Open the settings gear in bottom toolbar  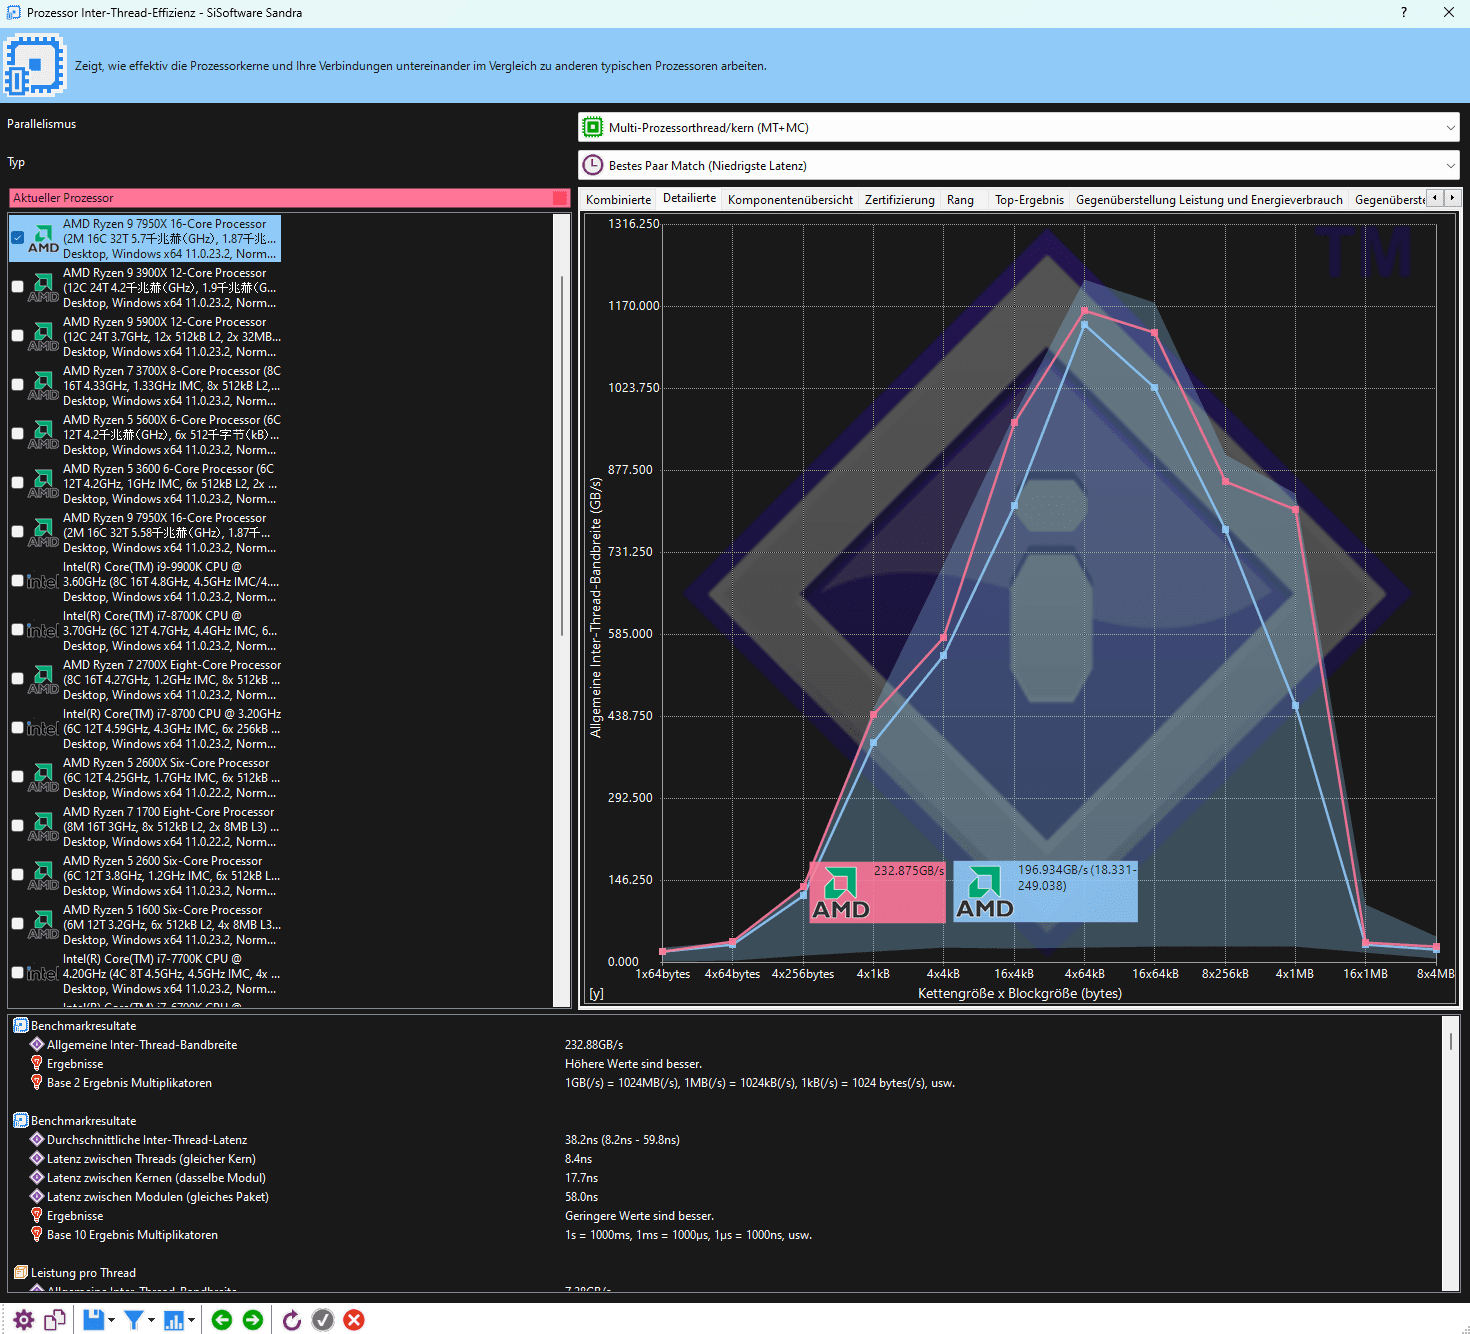(24, 1320)
